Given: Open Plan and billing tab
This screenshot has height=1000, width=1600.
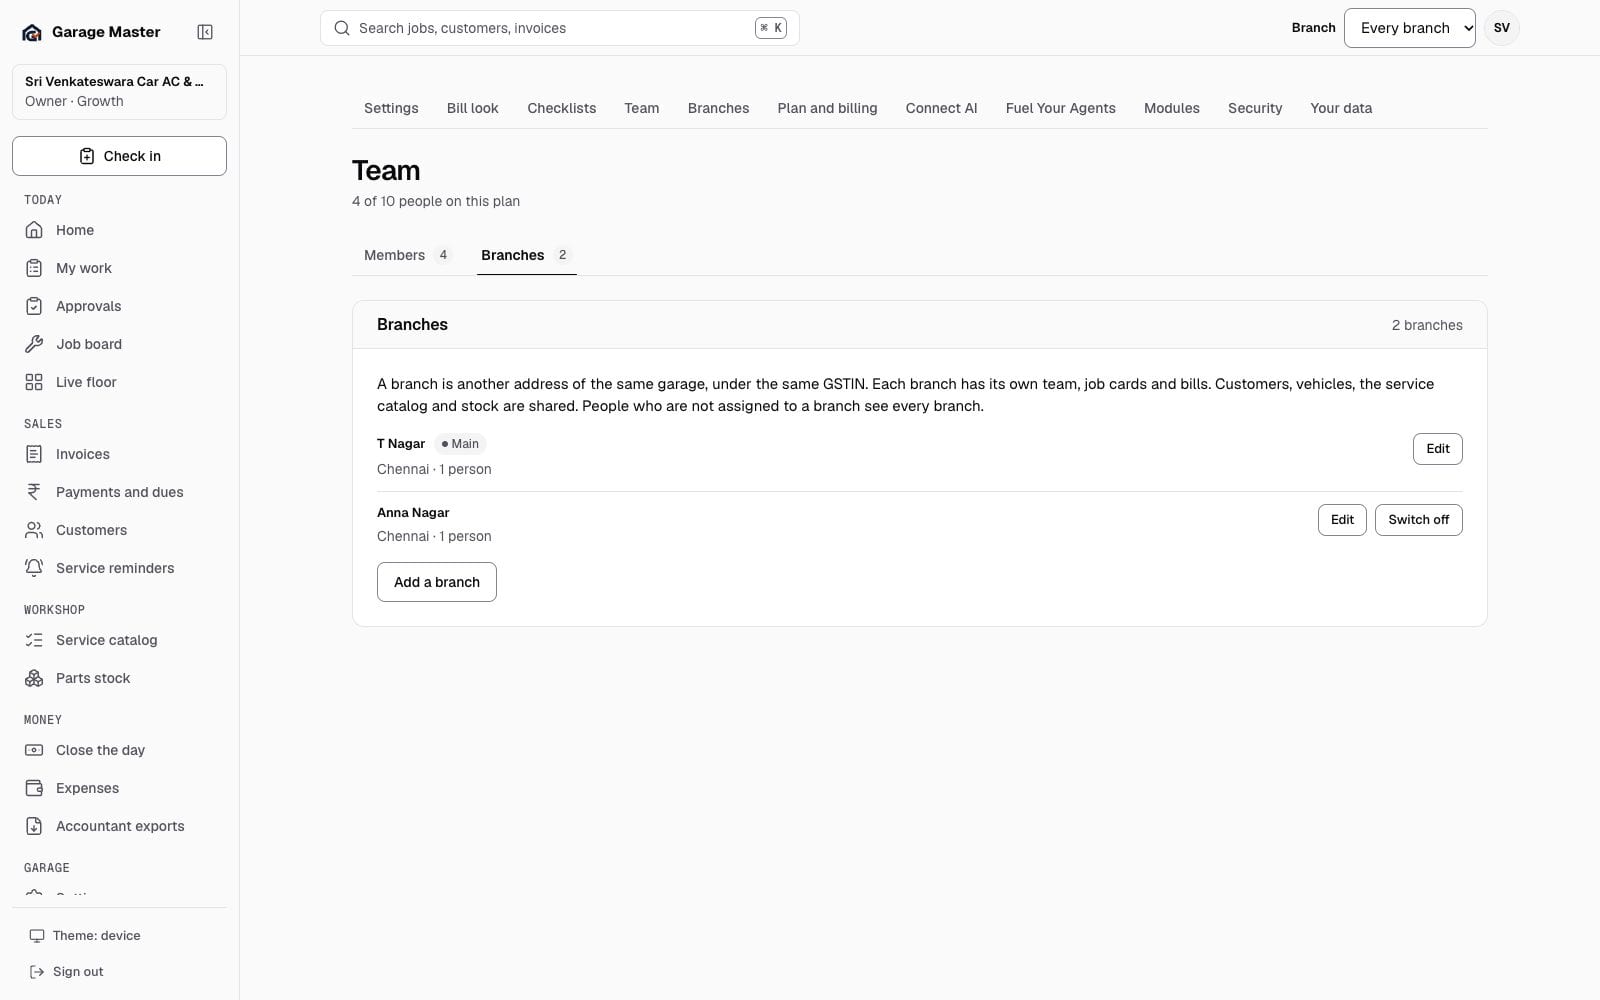Looking at the screenshot, I should coord(827,108).
